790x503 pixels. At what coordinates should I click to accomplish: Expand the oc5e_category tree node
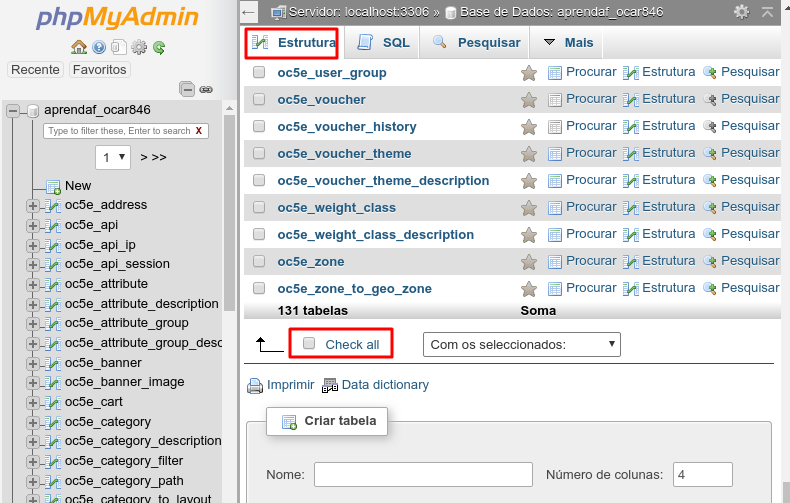point(33,422)
